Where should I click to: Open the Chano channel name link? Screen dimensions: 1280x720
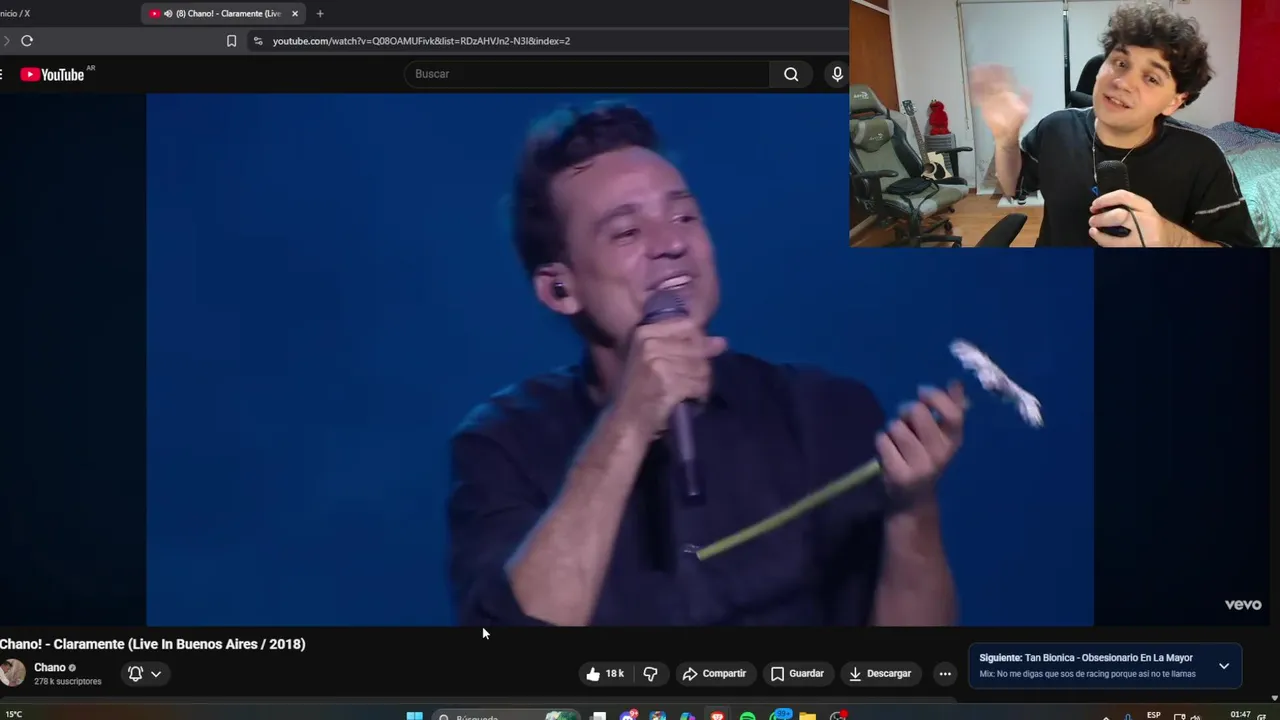click(50, 667)
